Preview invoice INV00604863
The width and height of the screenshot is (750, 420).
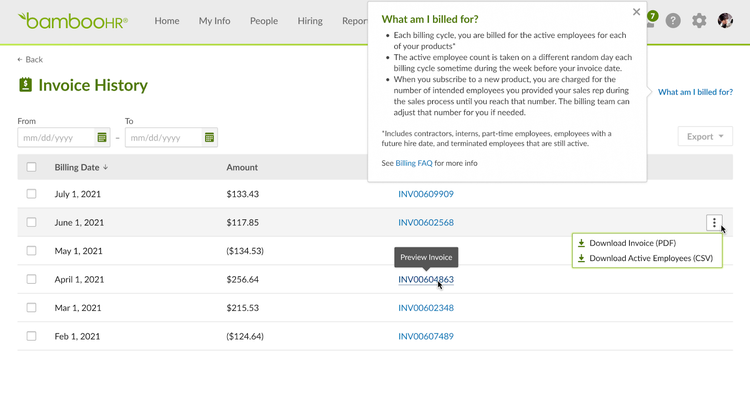tap(426, 279)
